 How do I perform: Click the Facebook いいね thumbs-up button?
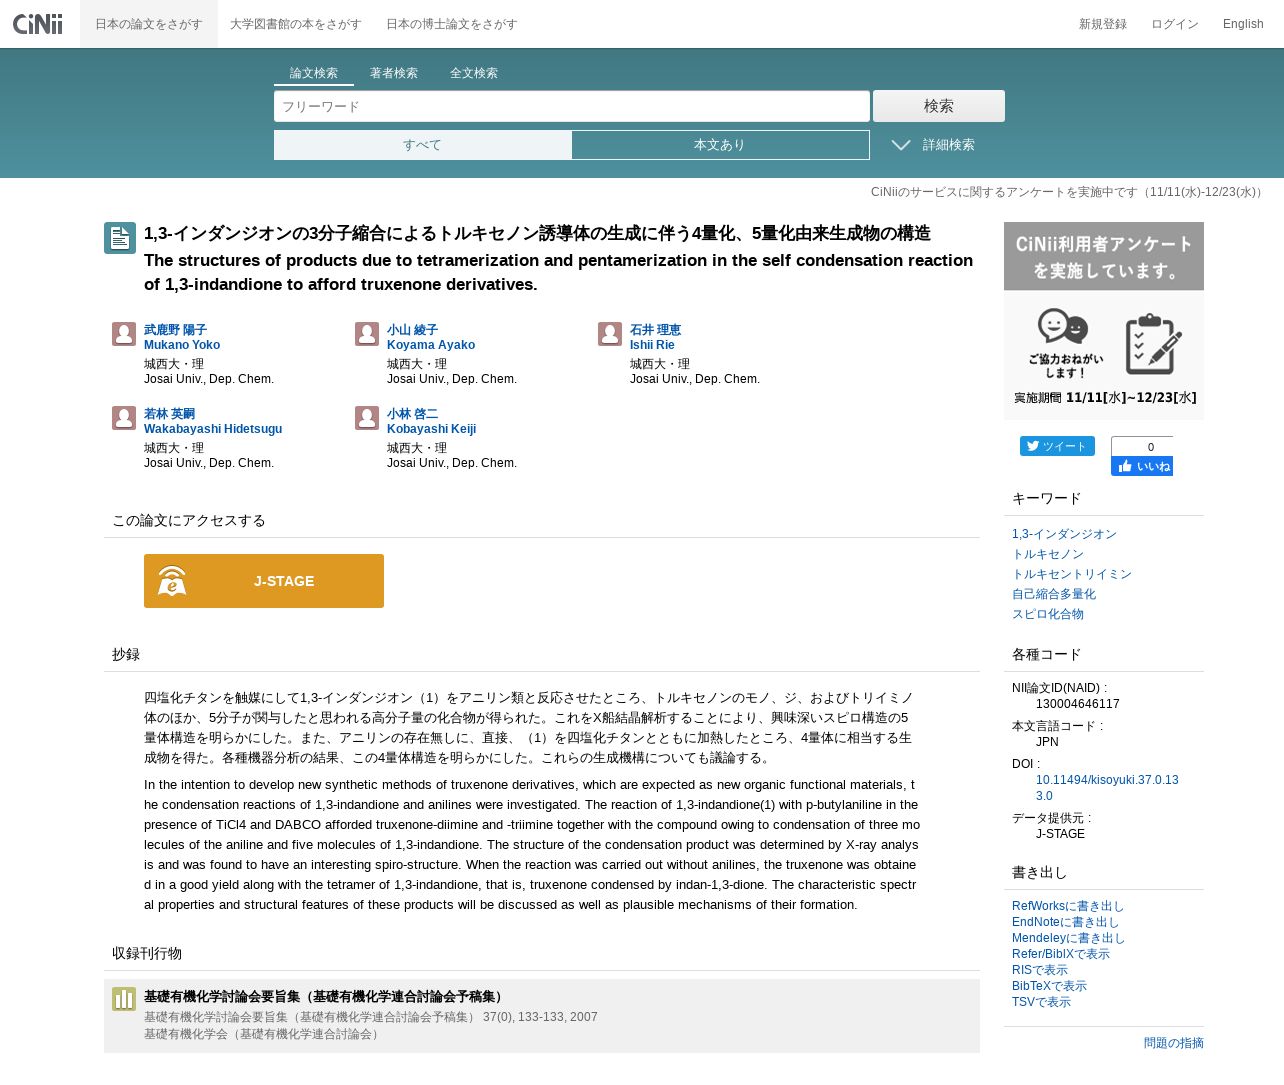pyautogui.click(x=1142, y=466)
